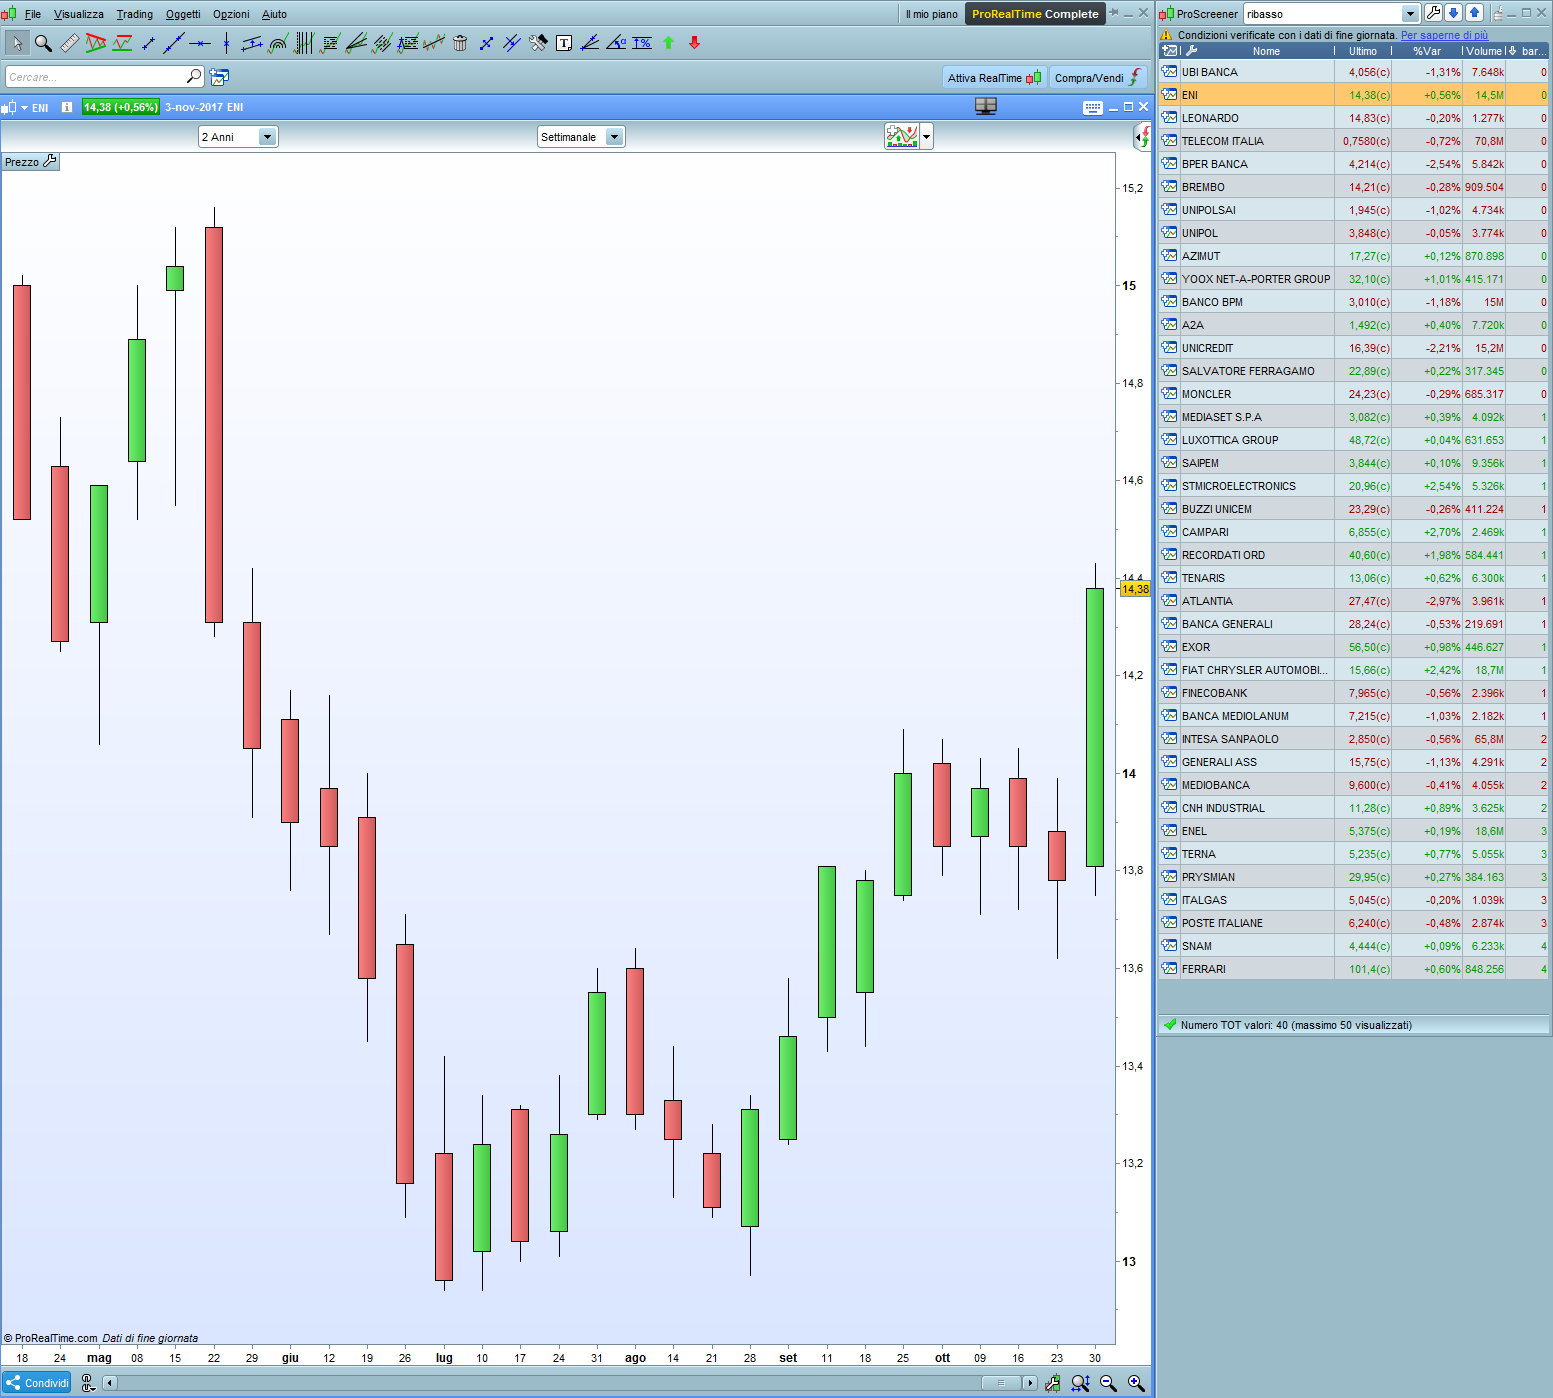Select the LEONARDO row in screener
1553x1398 pixels.
point(1353,118)
